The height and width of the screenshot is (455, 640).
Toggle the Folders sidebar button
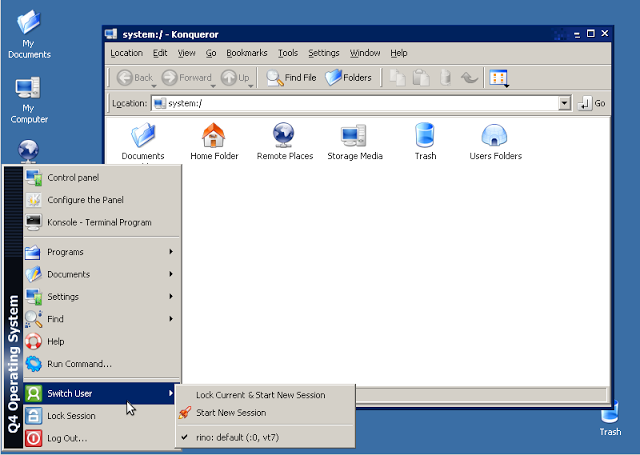349,77
